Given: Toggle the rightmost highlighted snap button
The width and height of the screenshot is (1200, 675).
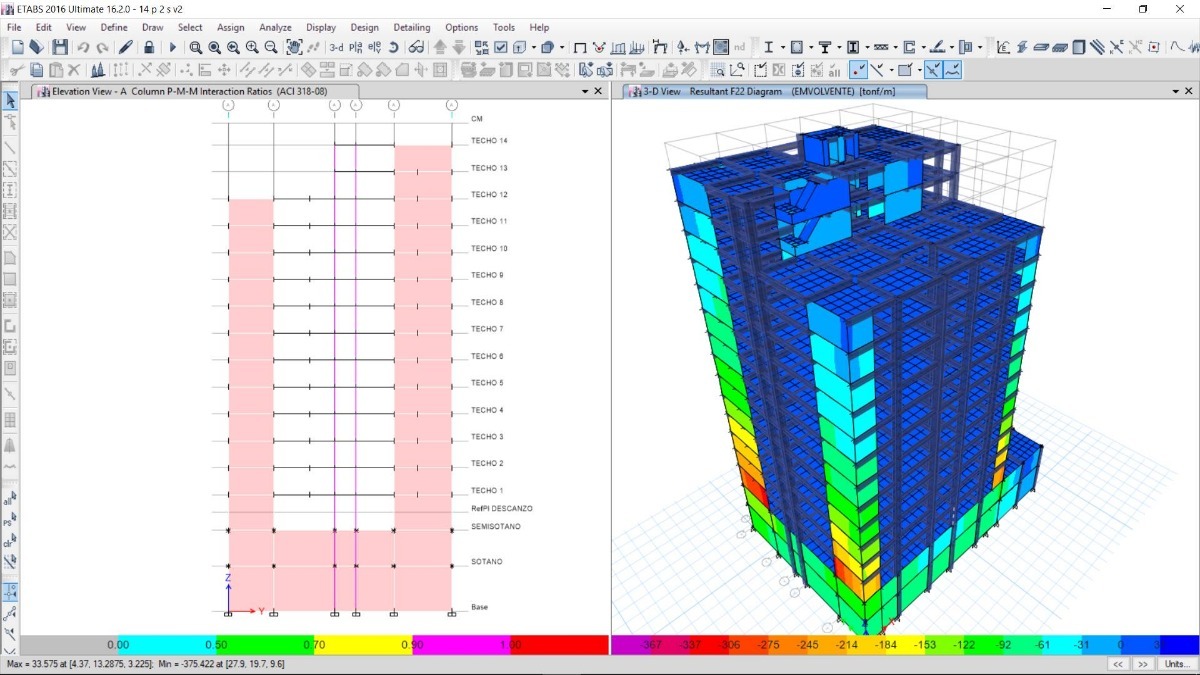Looking at the screenshot, I should (952, 69).
